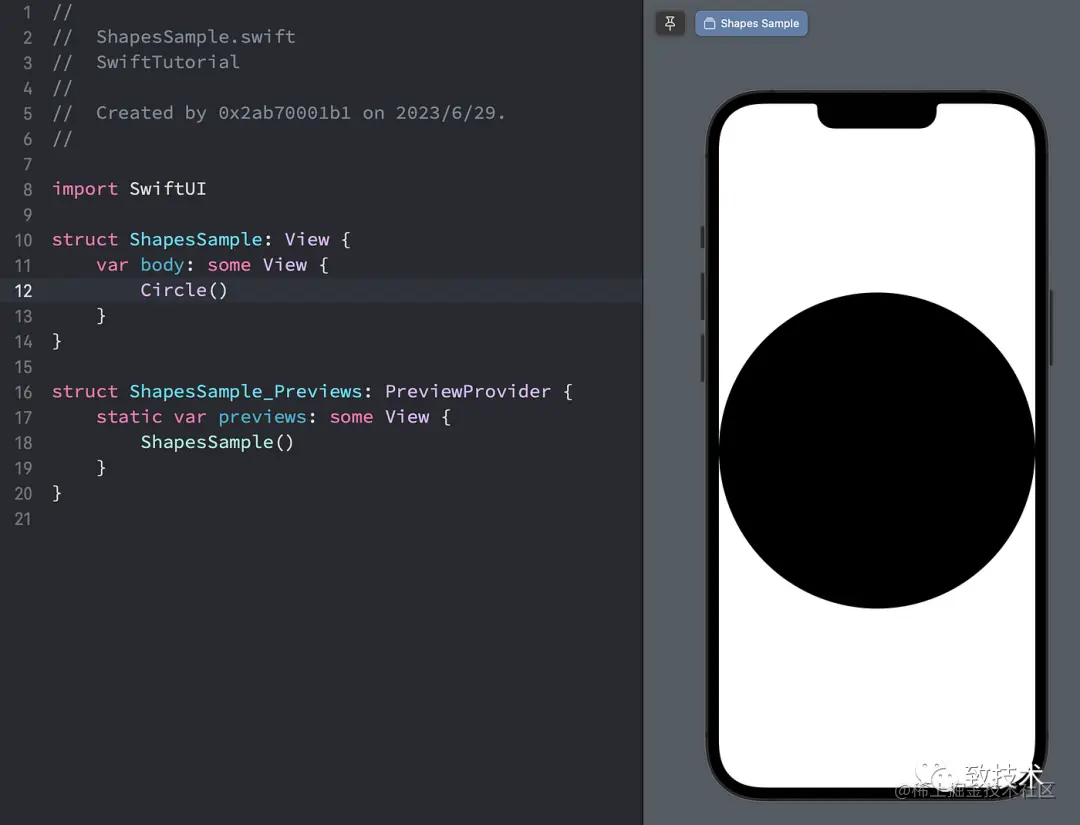Click the closing brace on line 14

pyautogui.click(x=57, y=341)
